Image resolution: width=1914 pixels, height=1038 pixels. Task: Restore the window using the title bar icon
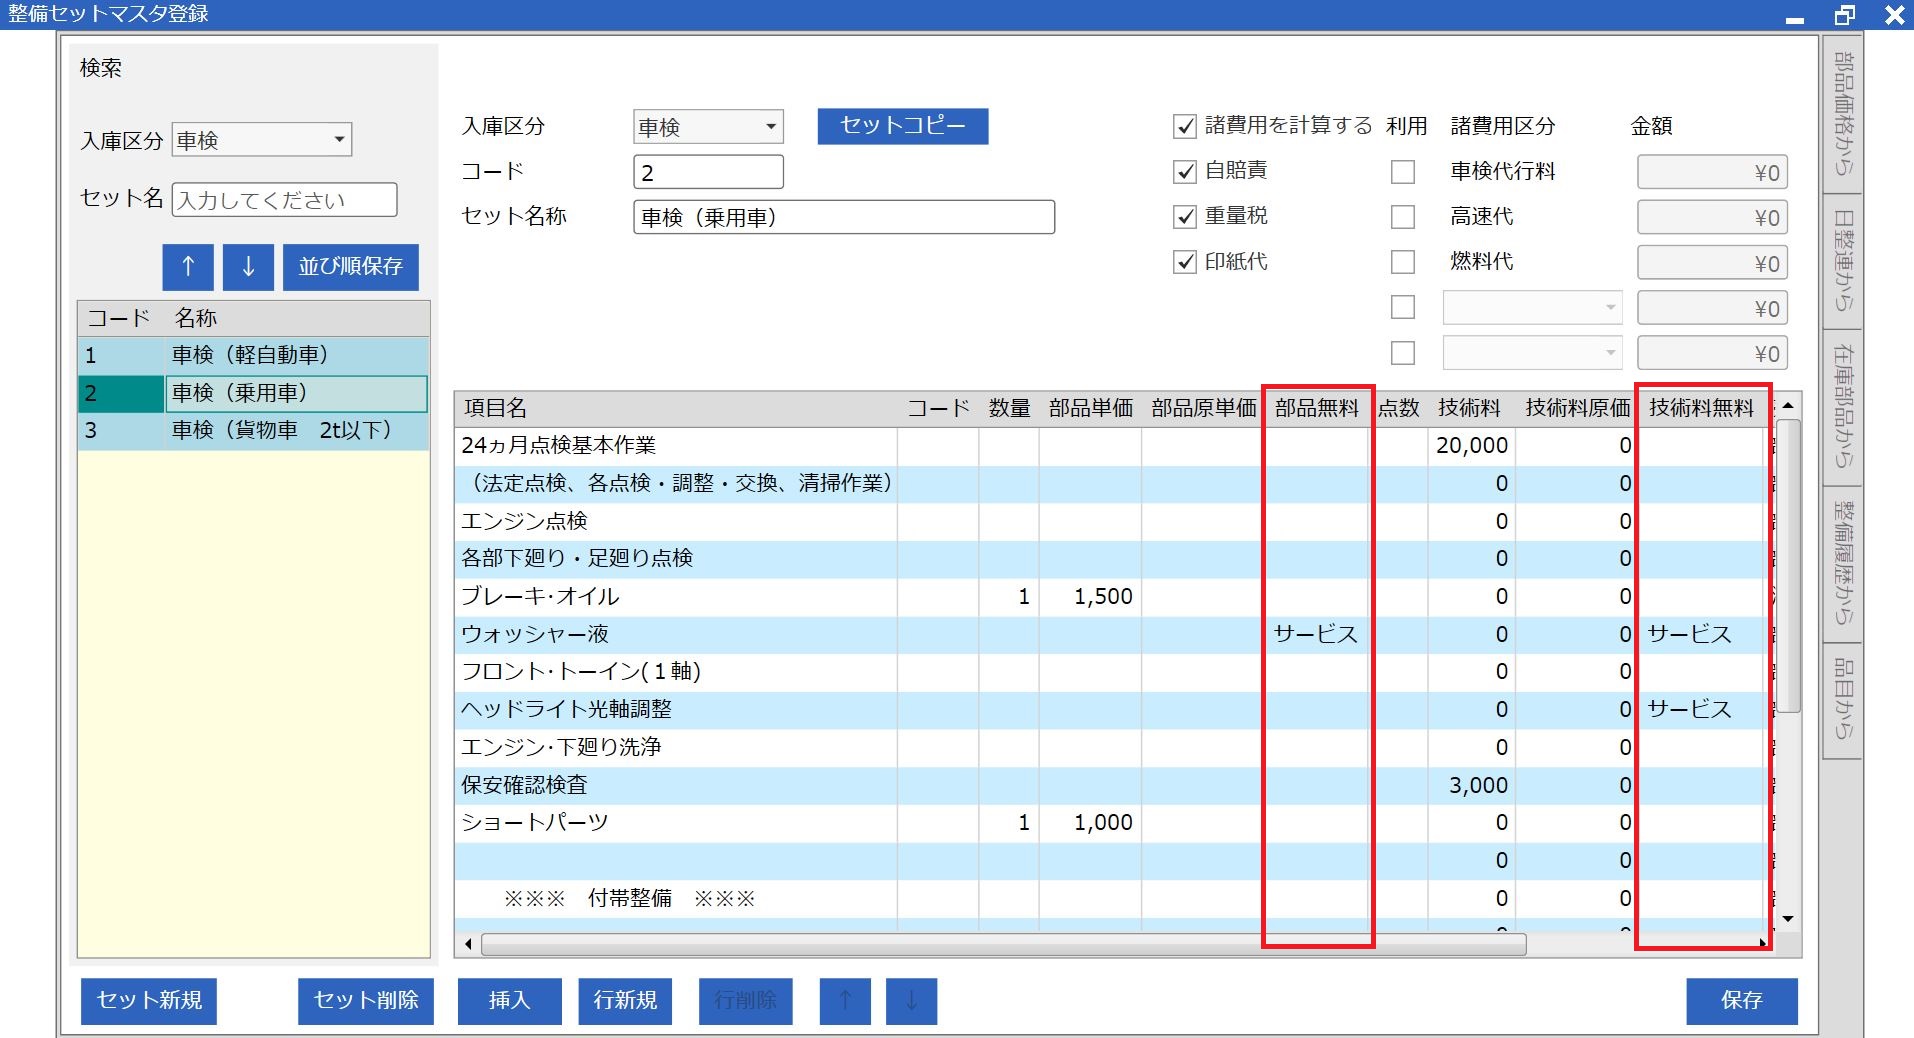pos(1844,15)
